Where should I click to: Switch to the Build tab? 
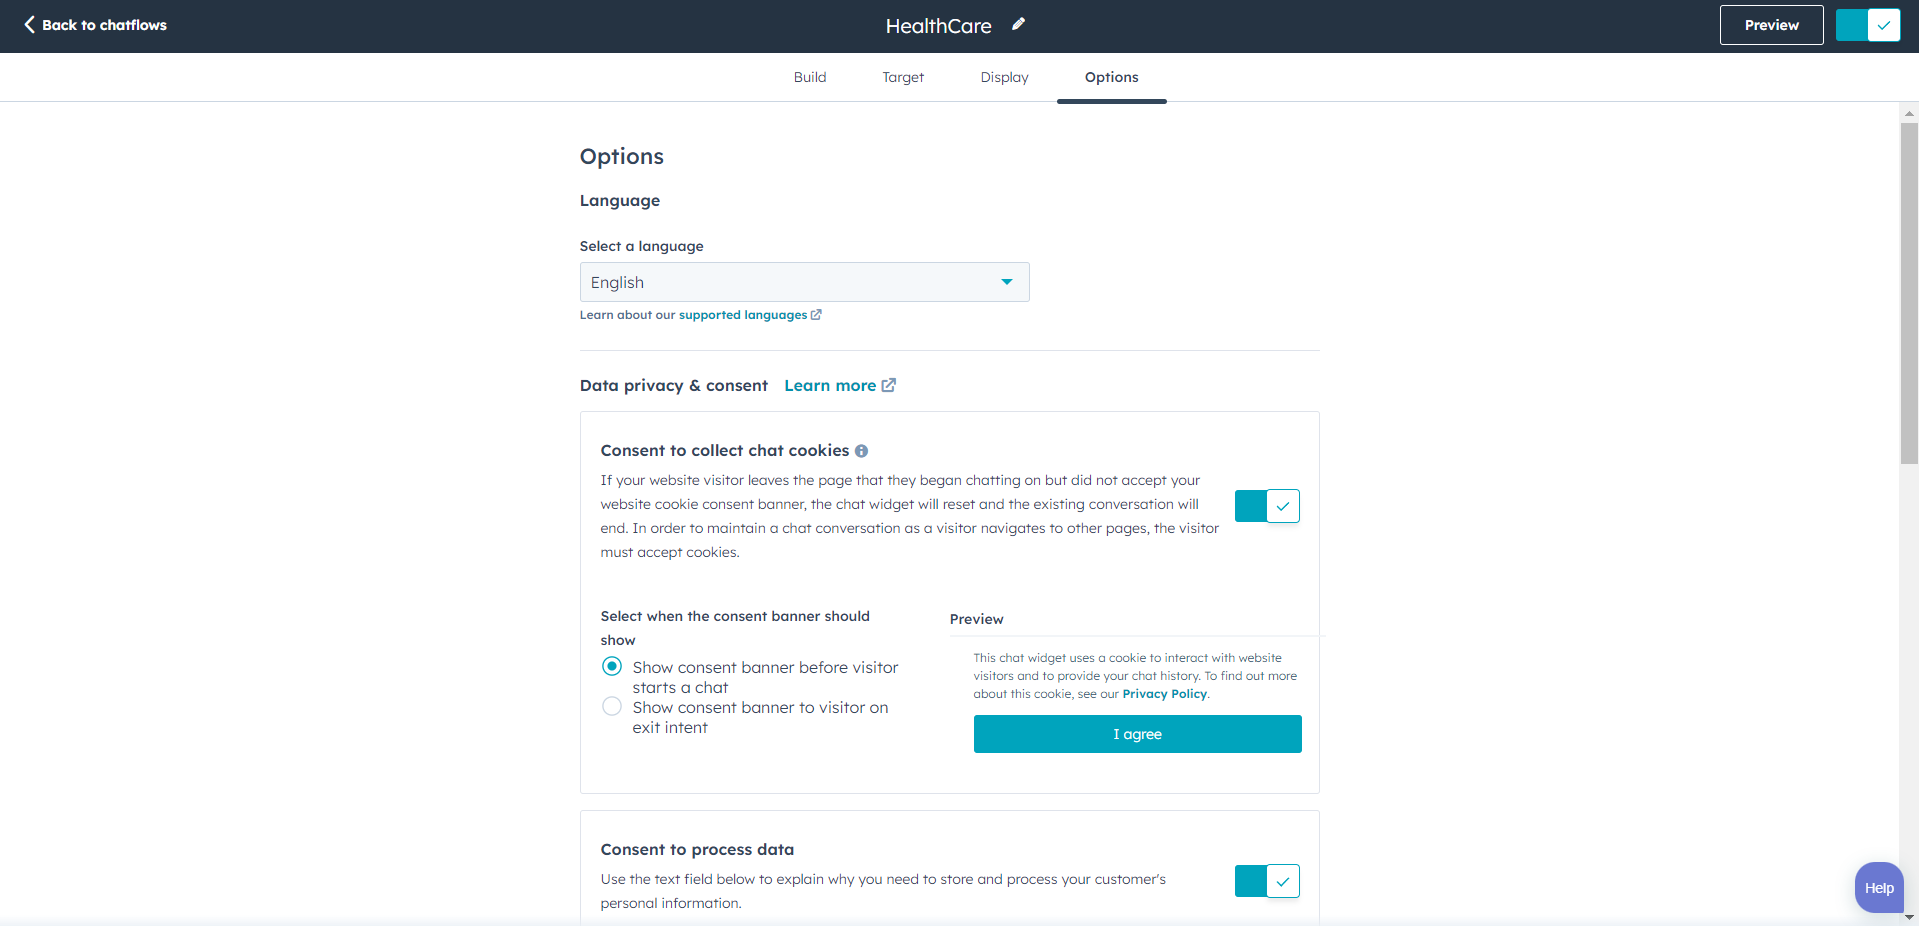coord(810,77)
